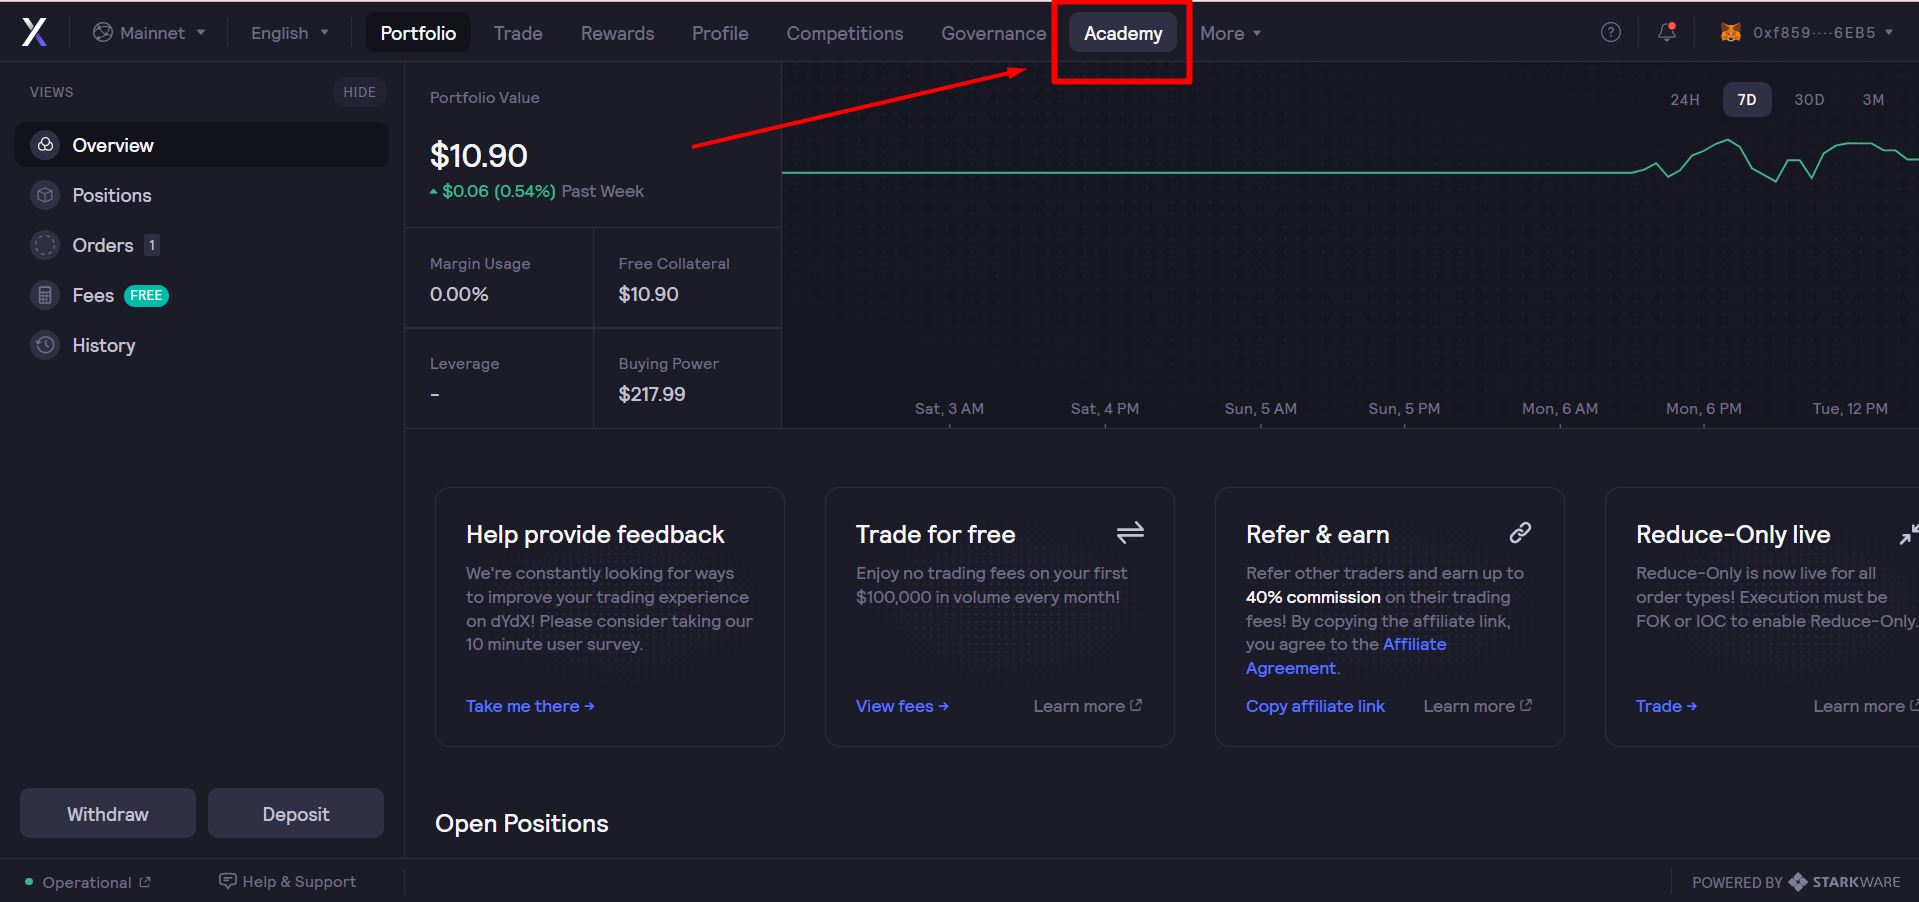Select the 24H chart range

click(1685, 100)
